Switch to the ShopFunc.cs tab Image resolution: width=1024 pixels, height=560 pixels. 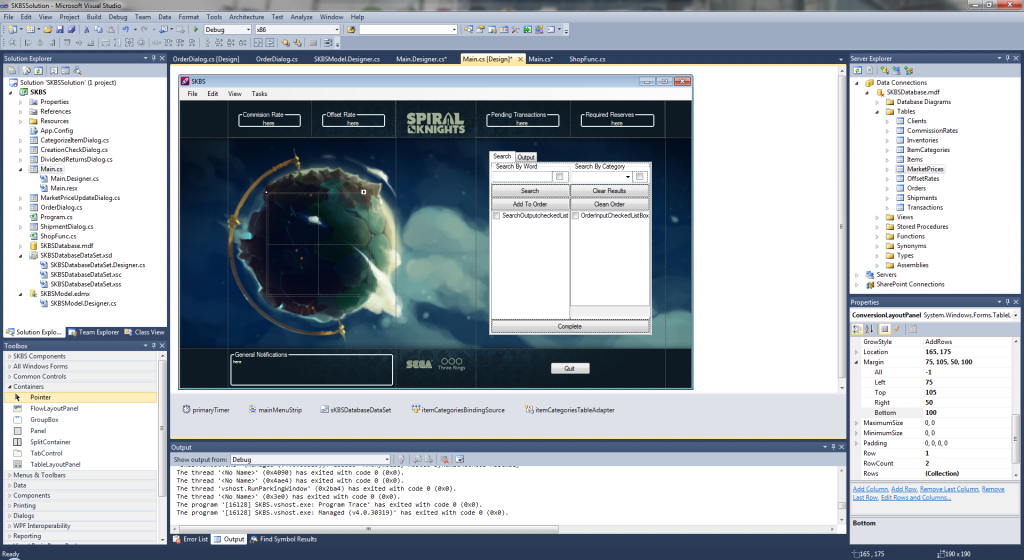coord(588,59)
